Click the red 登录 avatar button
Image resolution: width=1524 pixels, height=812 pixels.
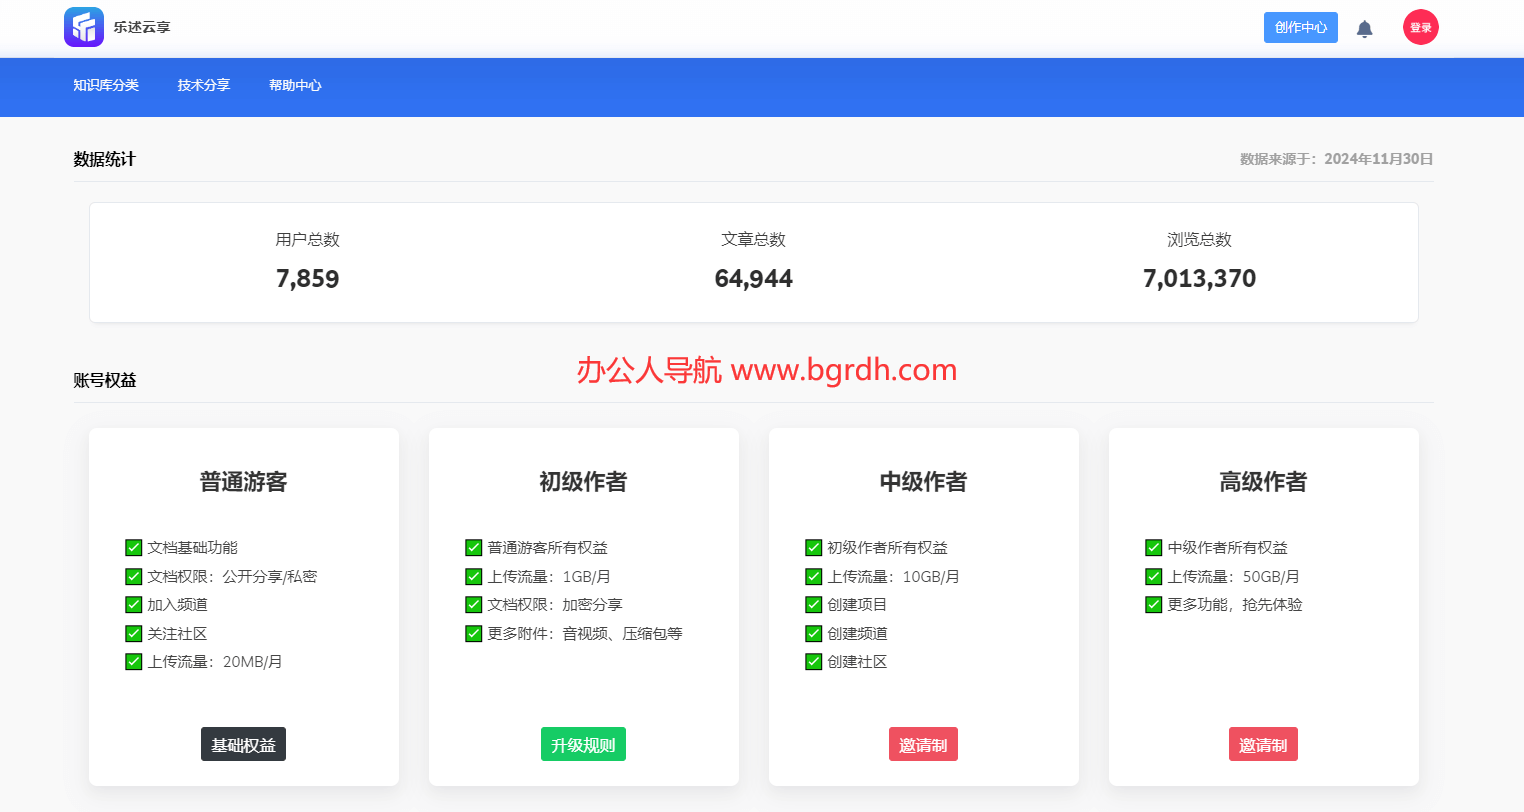[1420, 28]
